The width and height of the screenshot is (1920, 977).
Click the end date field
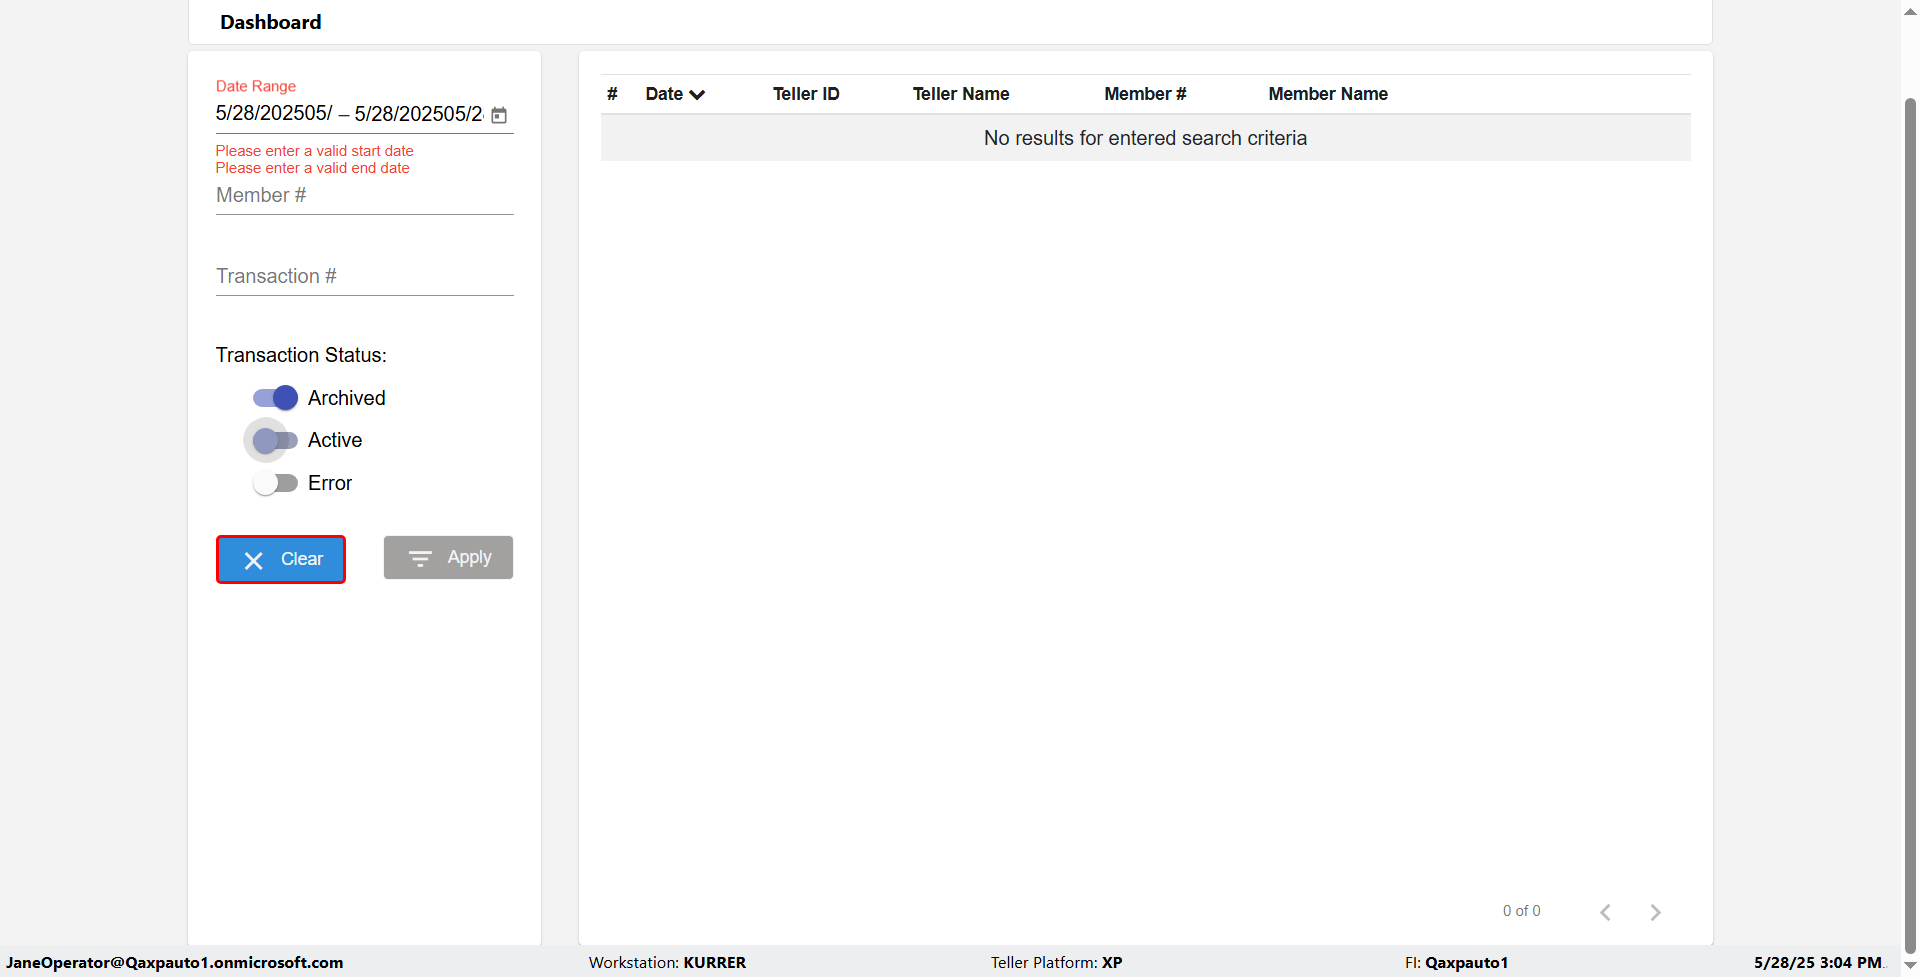tap(419, 114)
